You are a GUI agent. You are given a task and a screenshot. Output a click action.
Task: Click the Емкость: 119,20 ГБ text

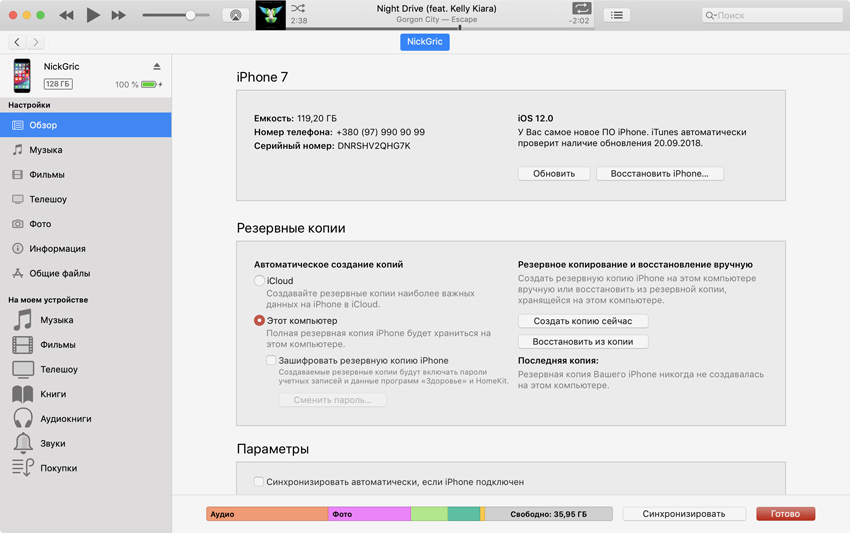[295, 118]
